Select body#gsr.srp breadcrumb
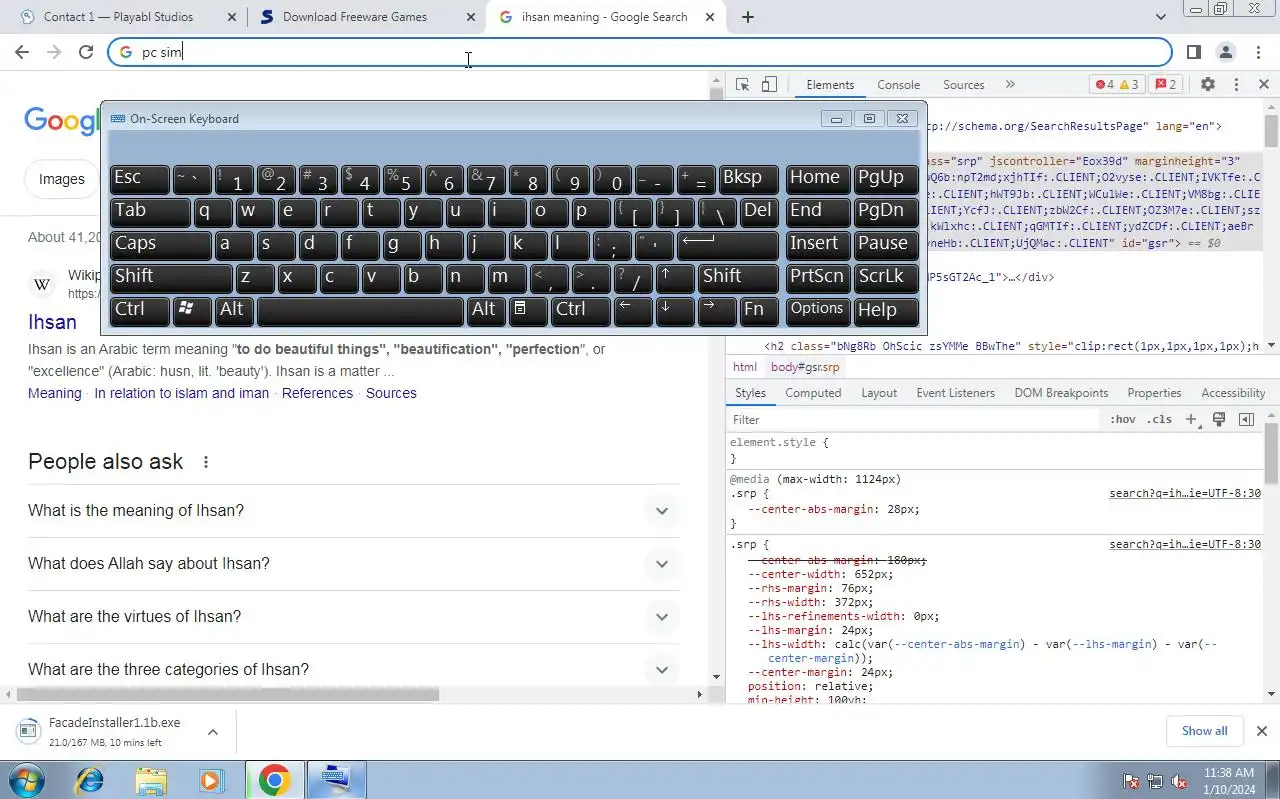This screenshot has height=799, width=1280. tap(805, 367)
